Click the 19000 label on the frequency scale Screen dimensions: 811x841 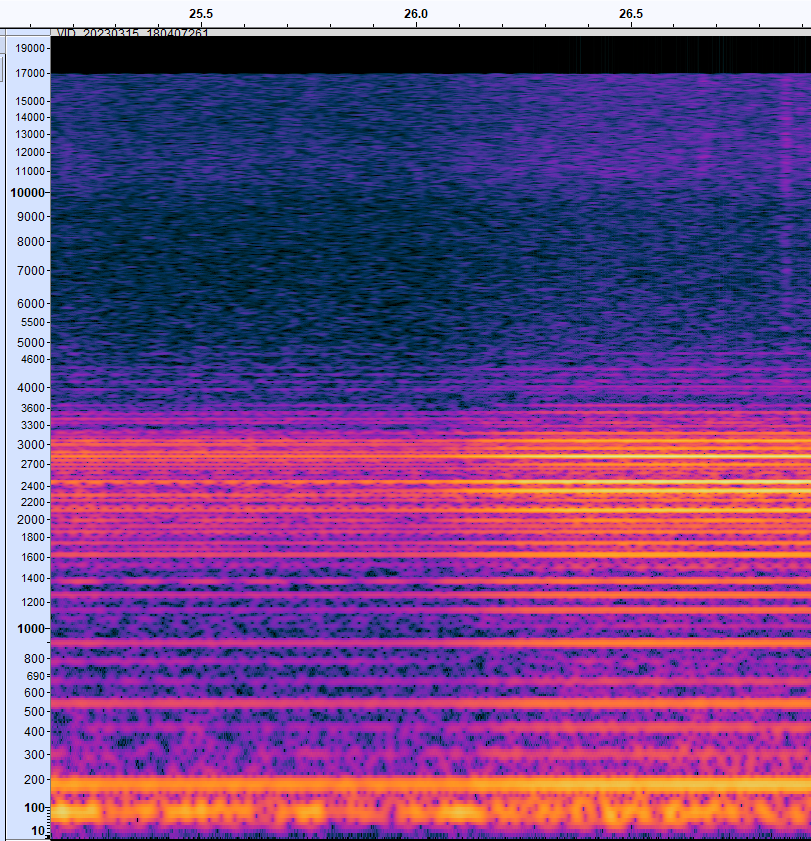tap(30, 48)
